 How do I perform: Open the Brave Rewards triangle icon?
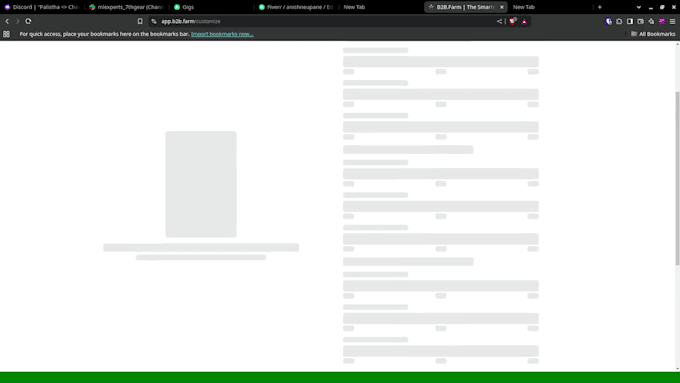tap(524, 21)
